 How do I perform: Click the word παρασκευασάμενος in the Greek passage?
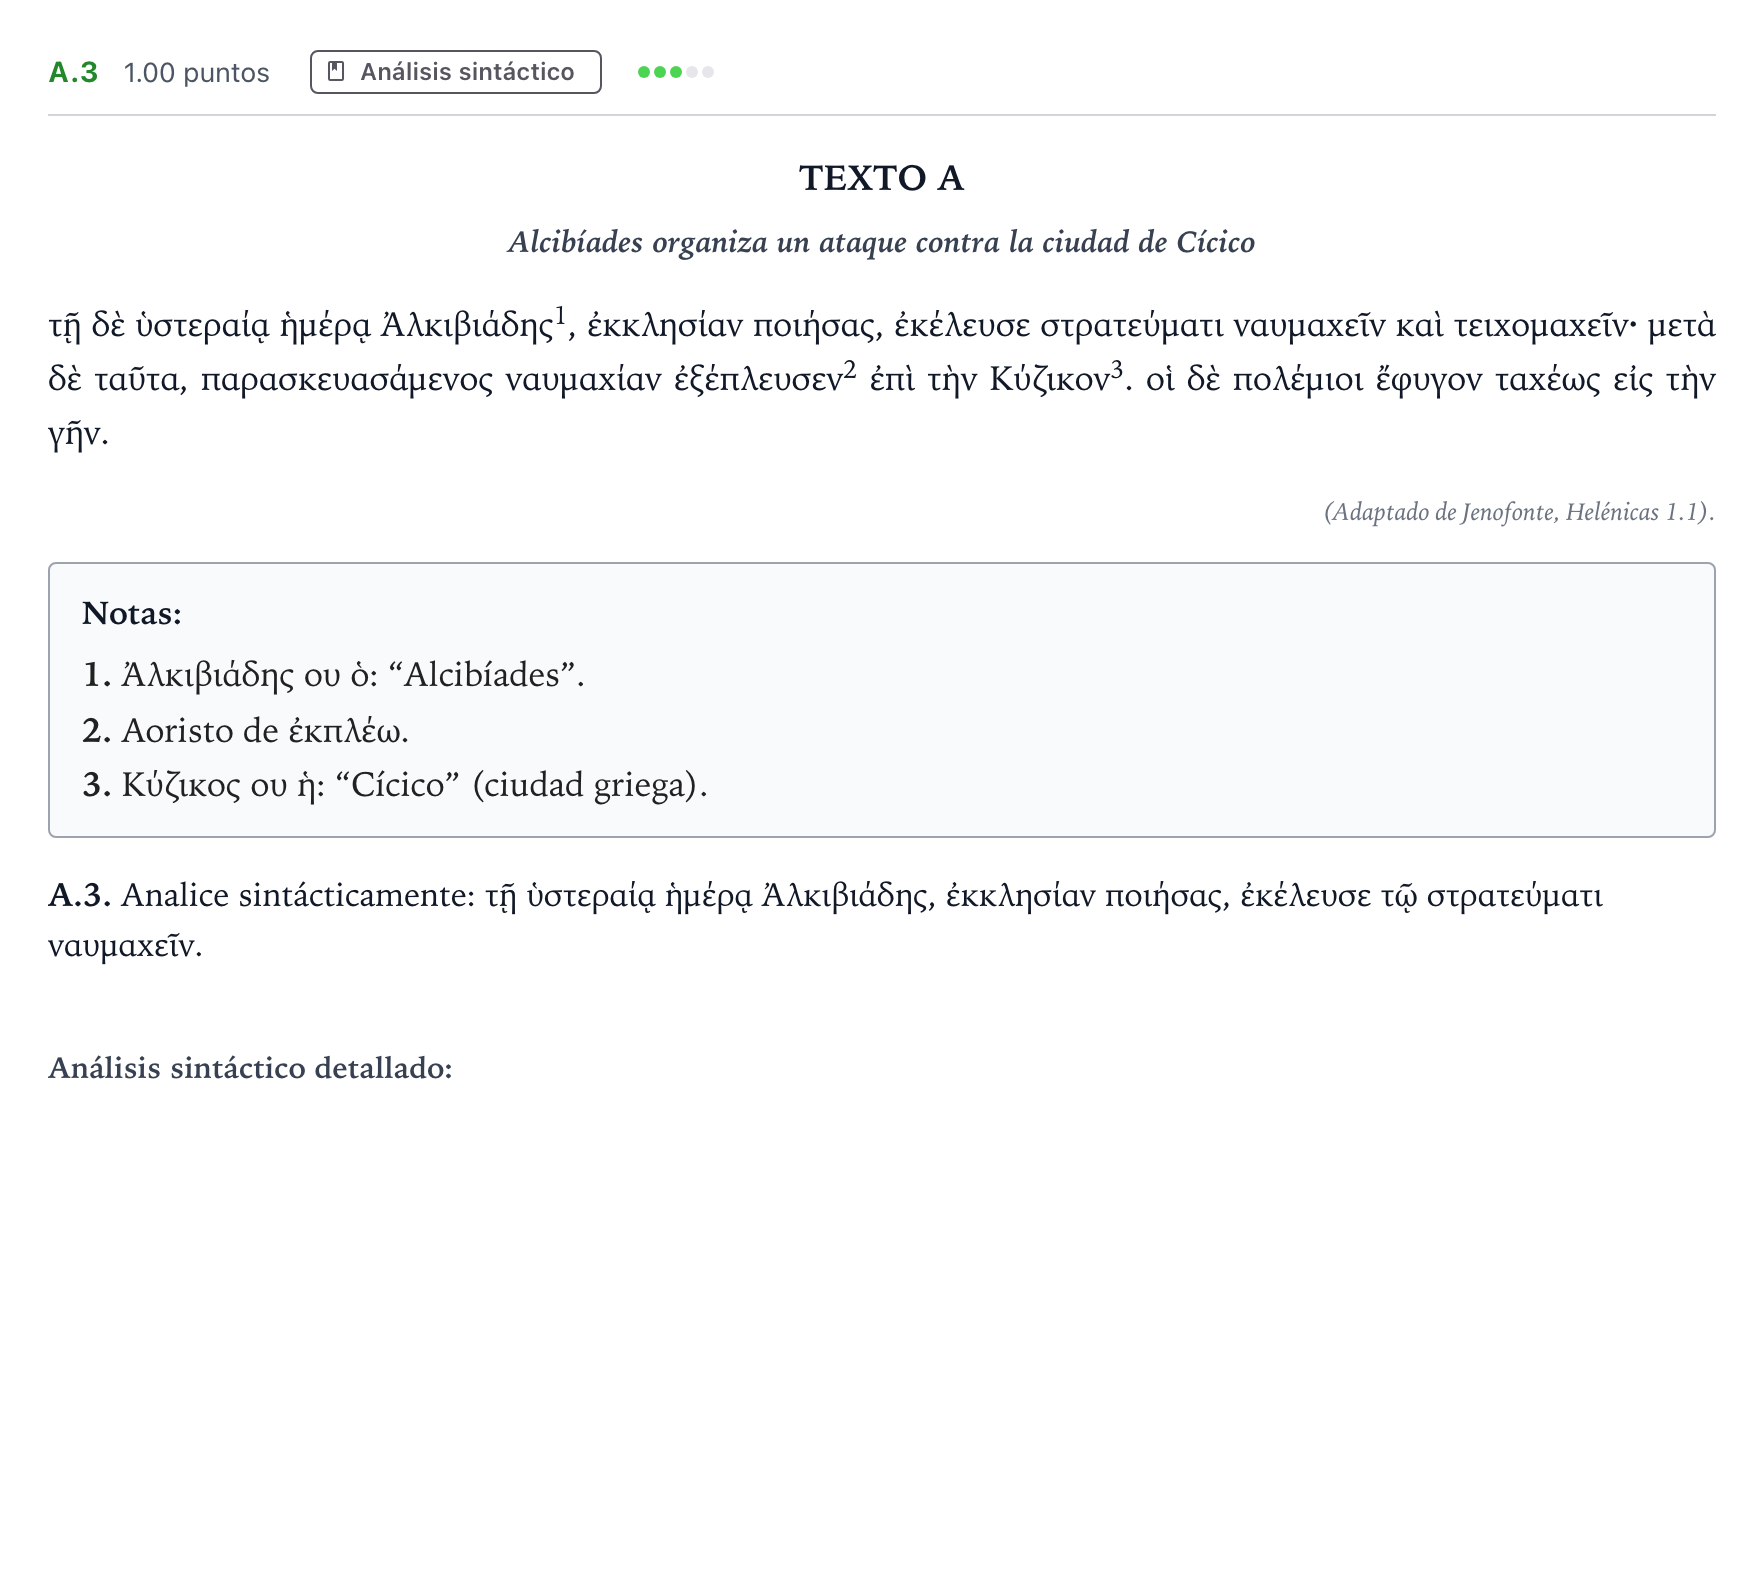(347, 380)
